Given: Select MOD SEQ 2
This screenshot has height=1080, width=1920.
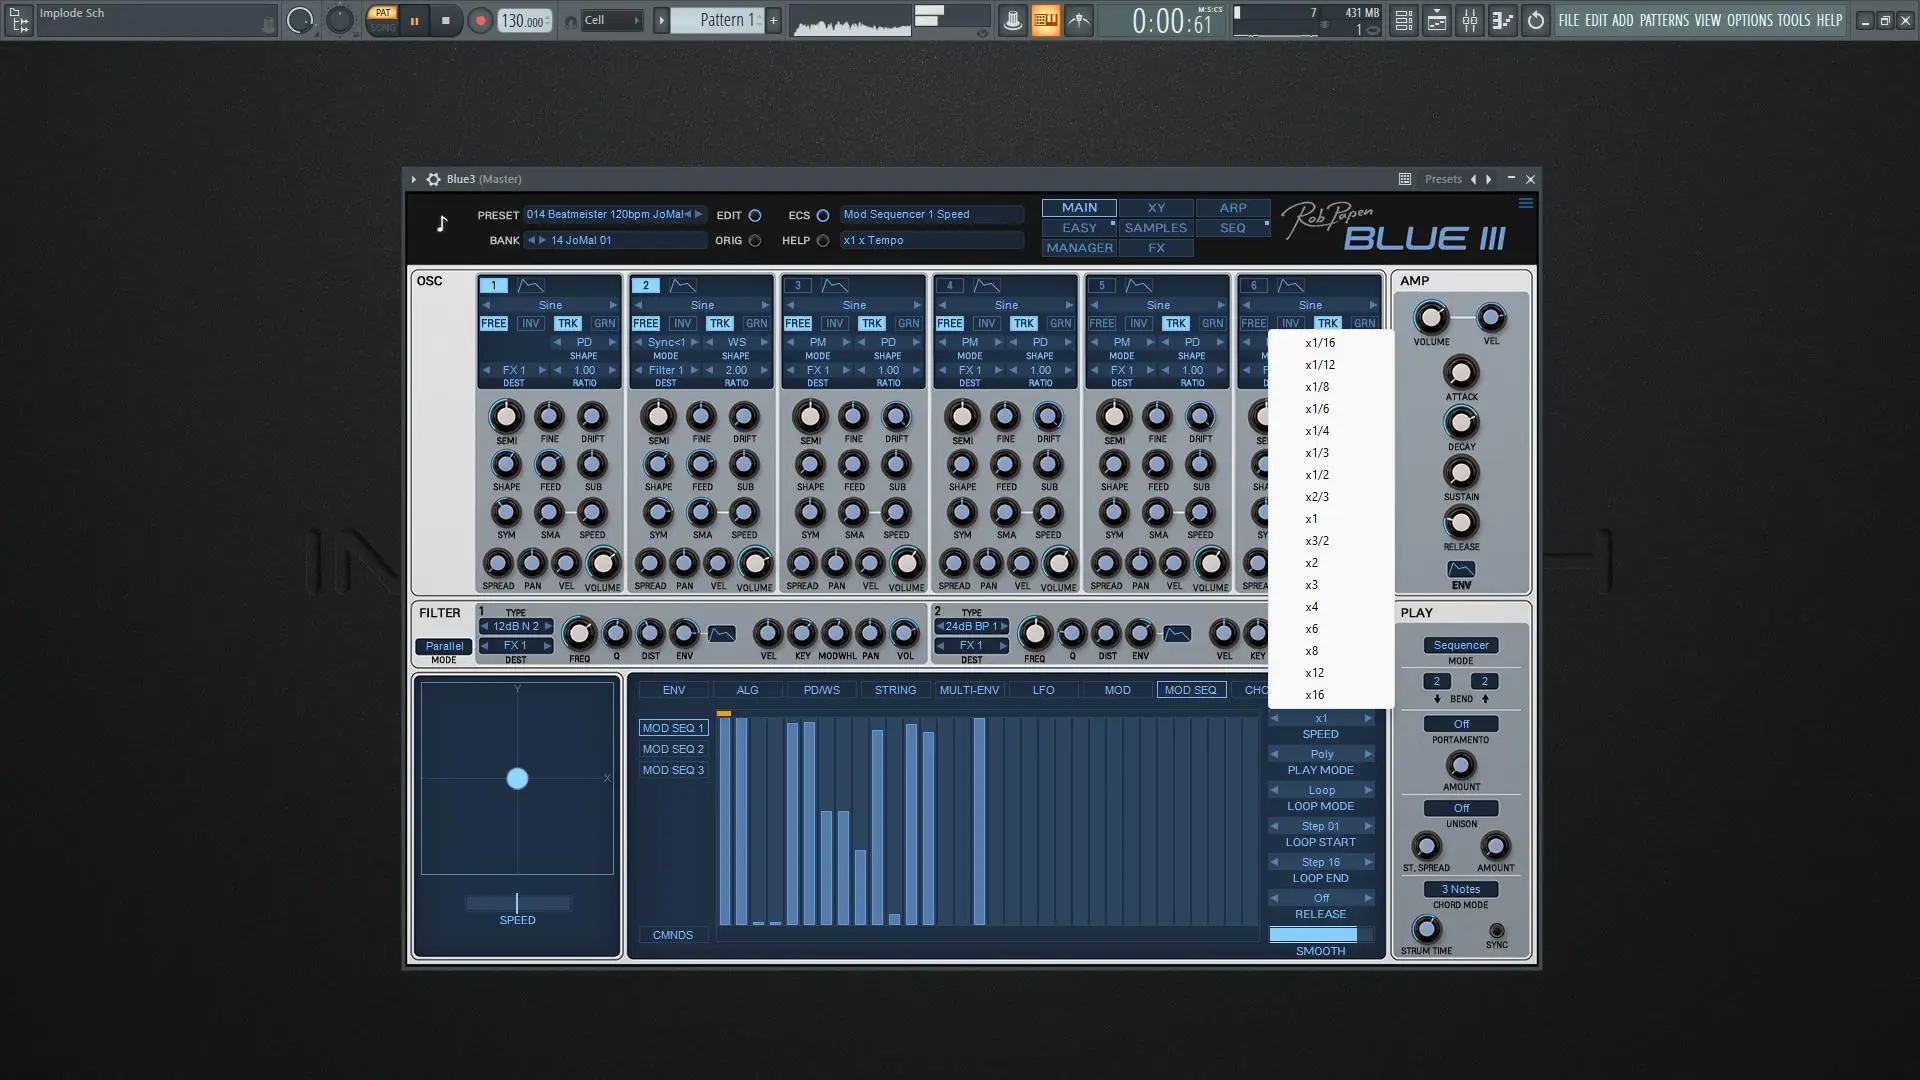Looking at the screenshot, I should (673, 749).
